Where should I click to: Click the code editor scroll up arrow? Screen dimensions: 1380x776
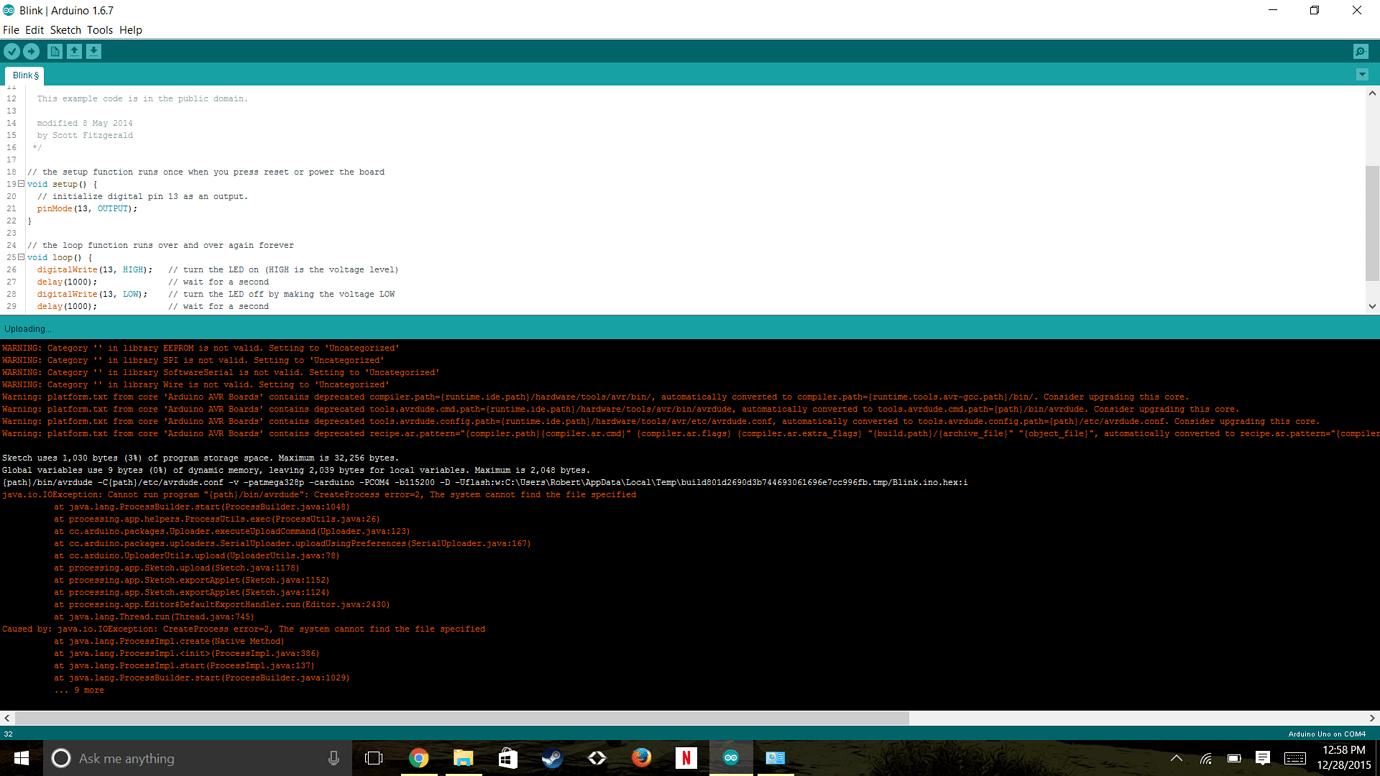tap(1372, 93)
